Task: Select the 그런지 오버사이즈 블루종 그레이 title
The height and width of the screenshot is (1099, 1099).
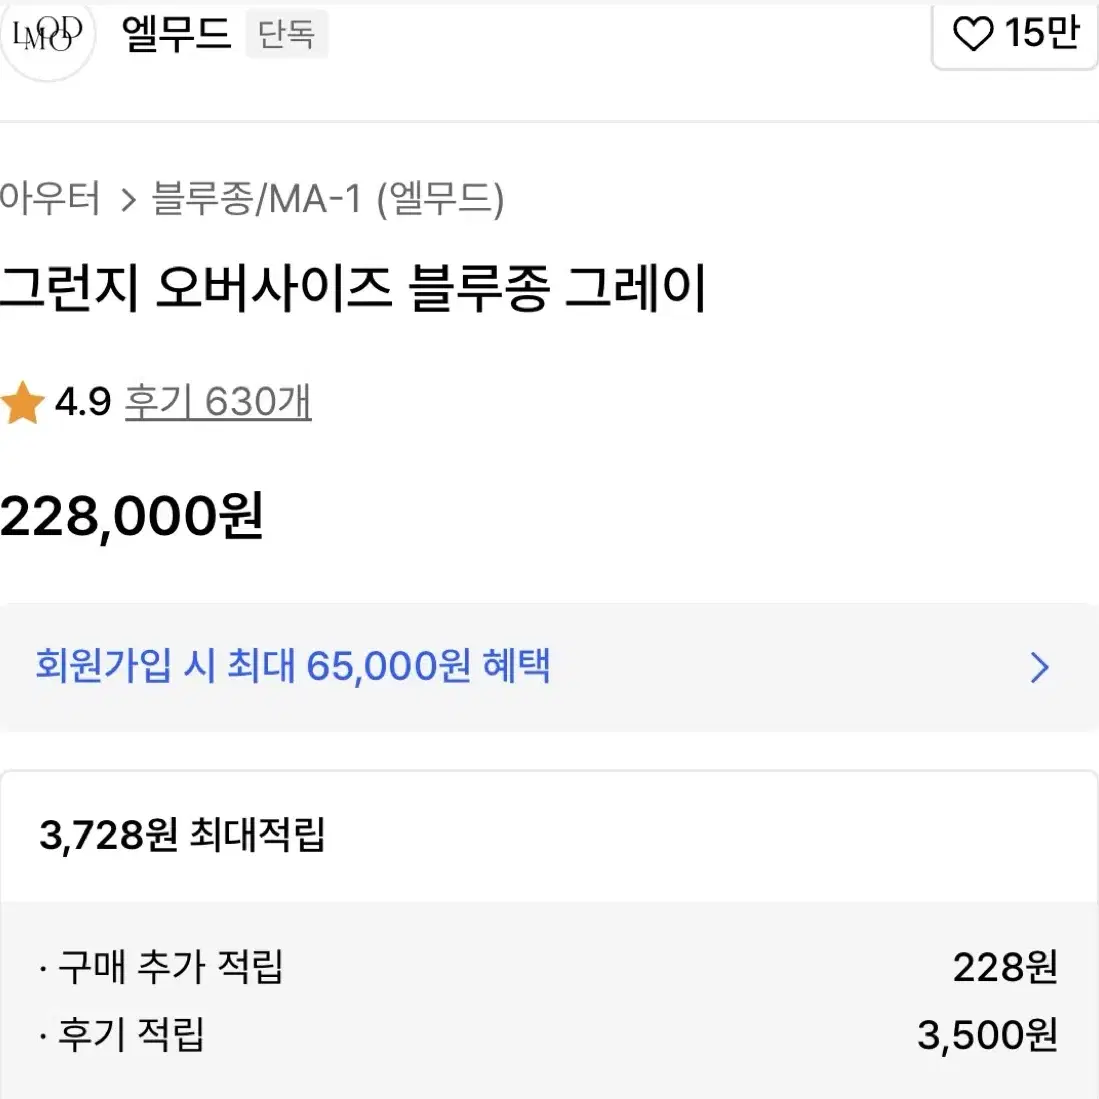Action: coord(353,287)
